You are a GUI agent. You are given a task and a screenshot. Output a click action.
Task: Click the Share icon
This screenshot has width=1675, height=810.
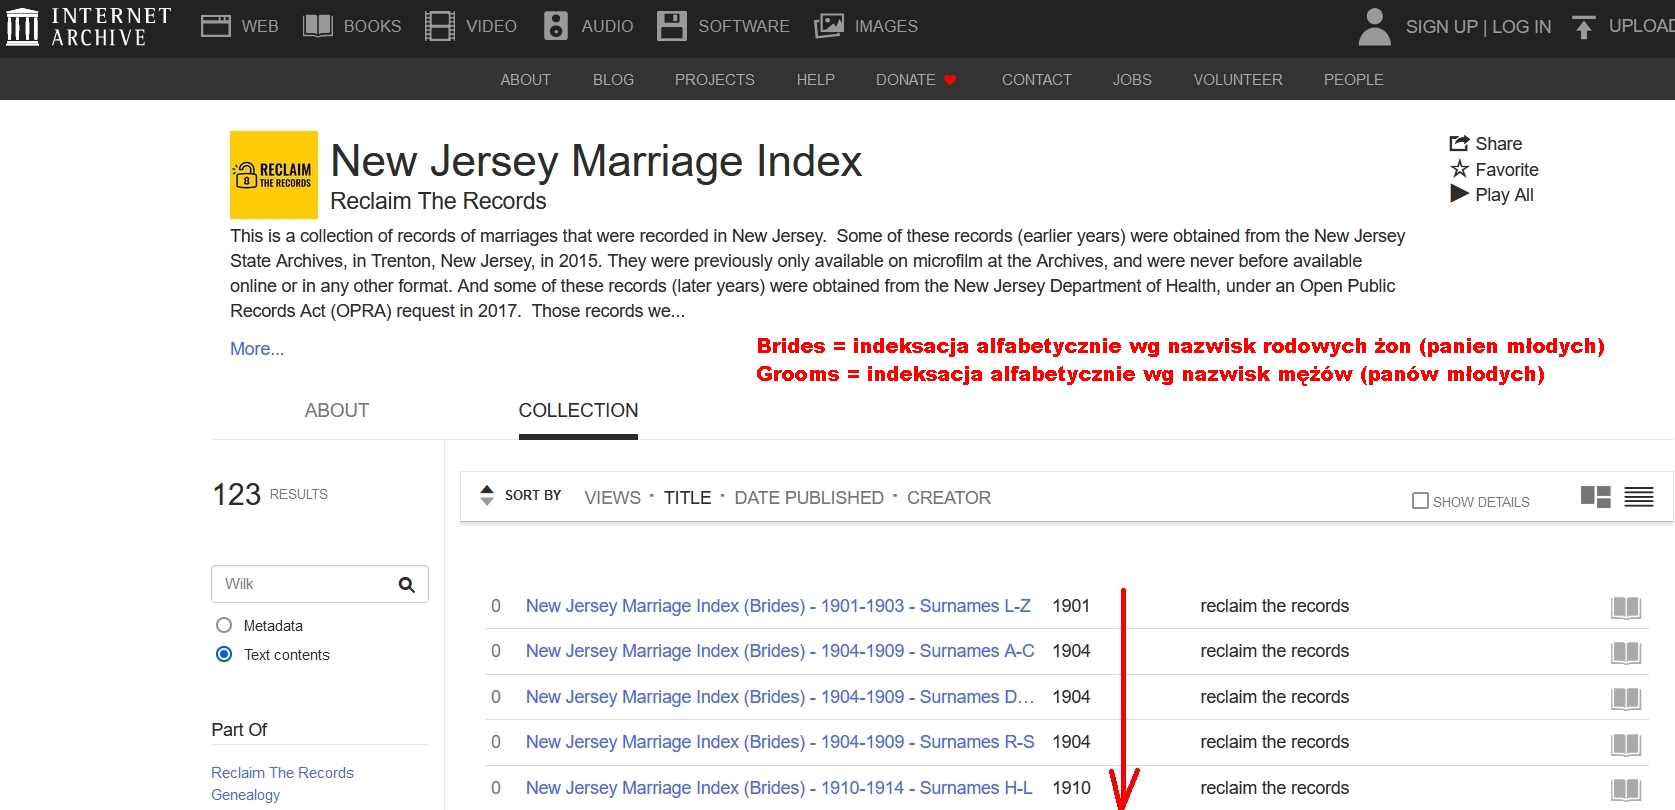[1459, 143]
